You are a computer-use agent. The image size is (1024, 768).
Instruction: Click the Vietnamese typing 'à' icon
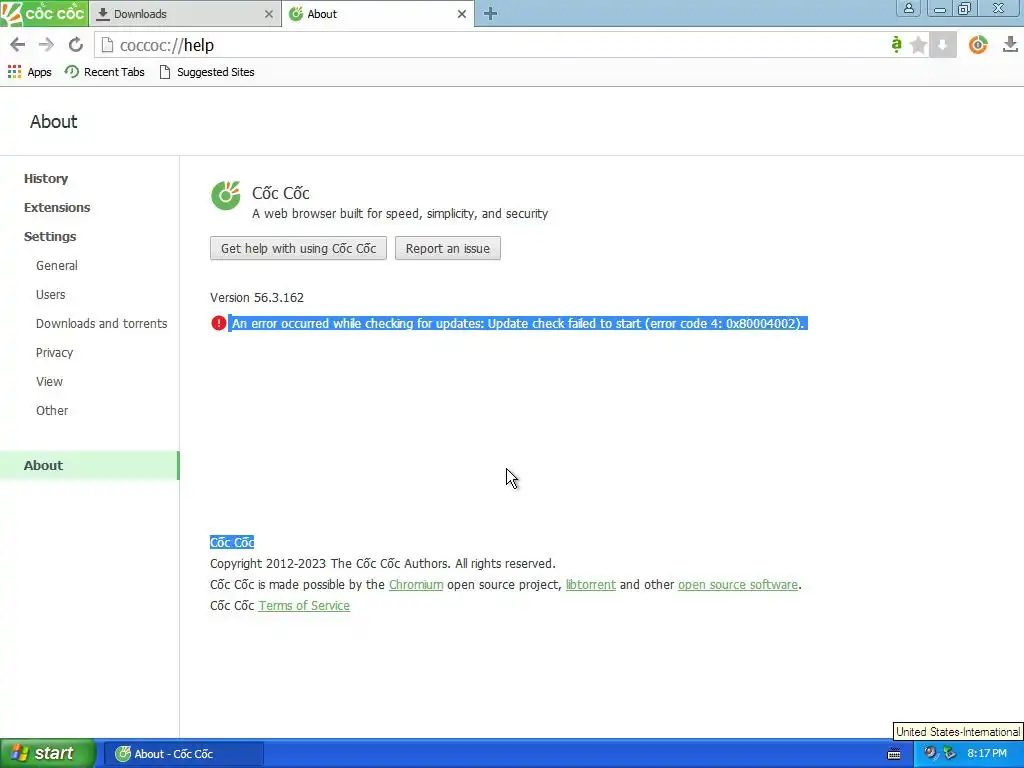click(x=896, y=44)
